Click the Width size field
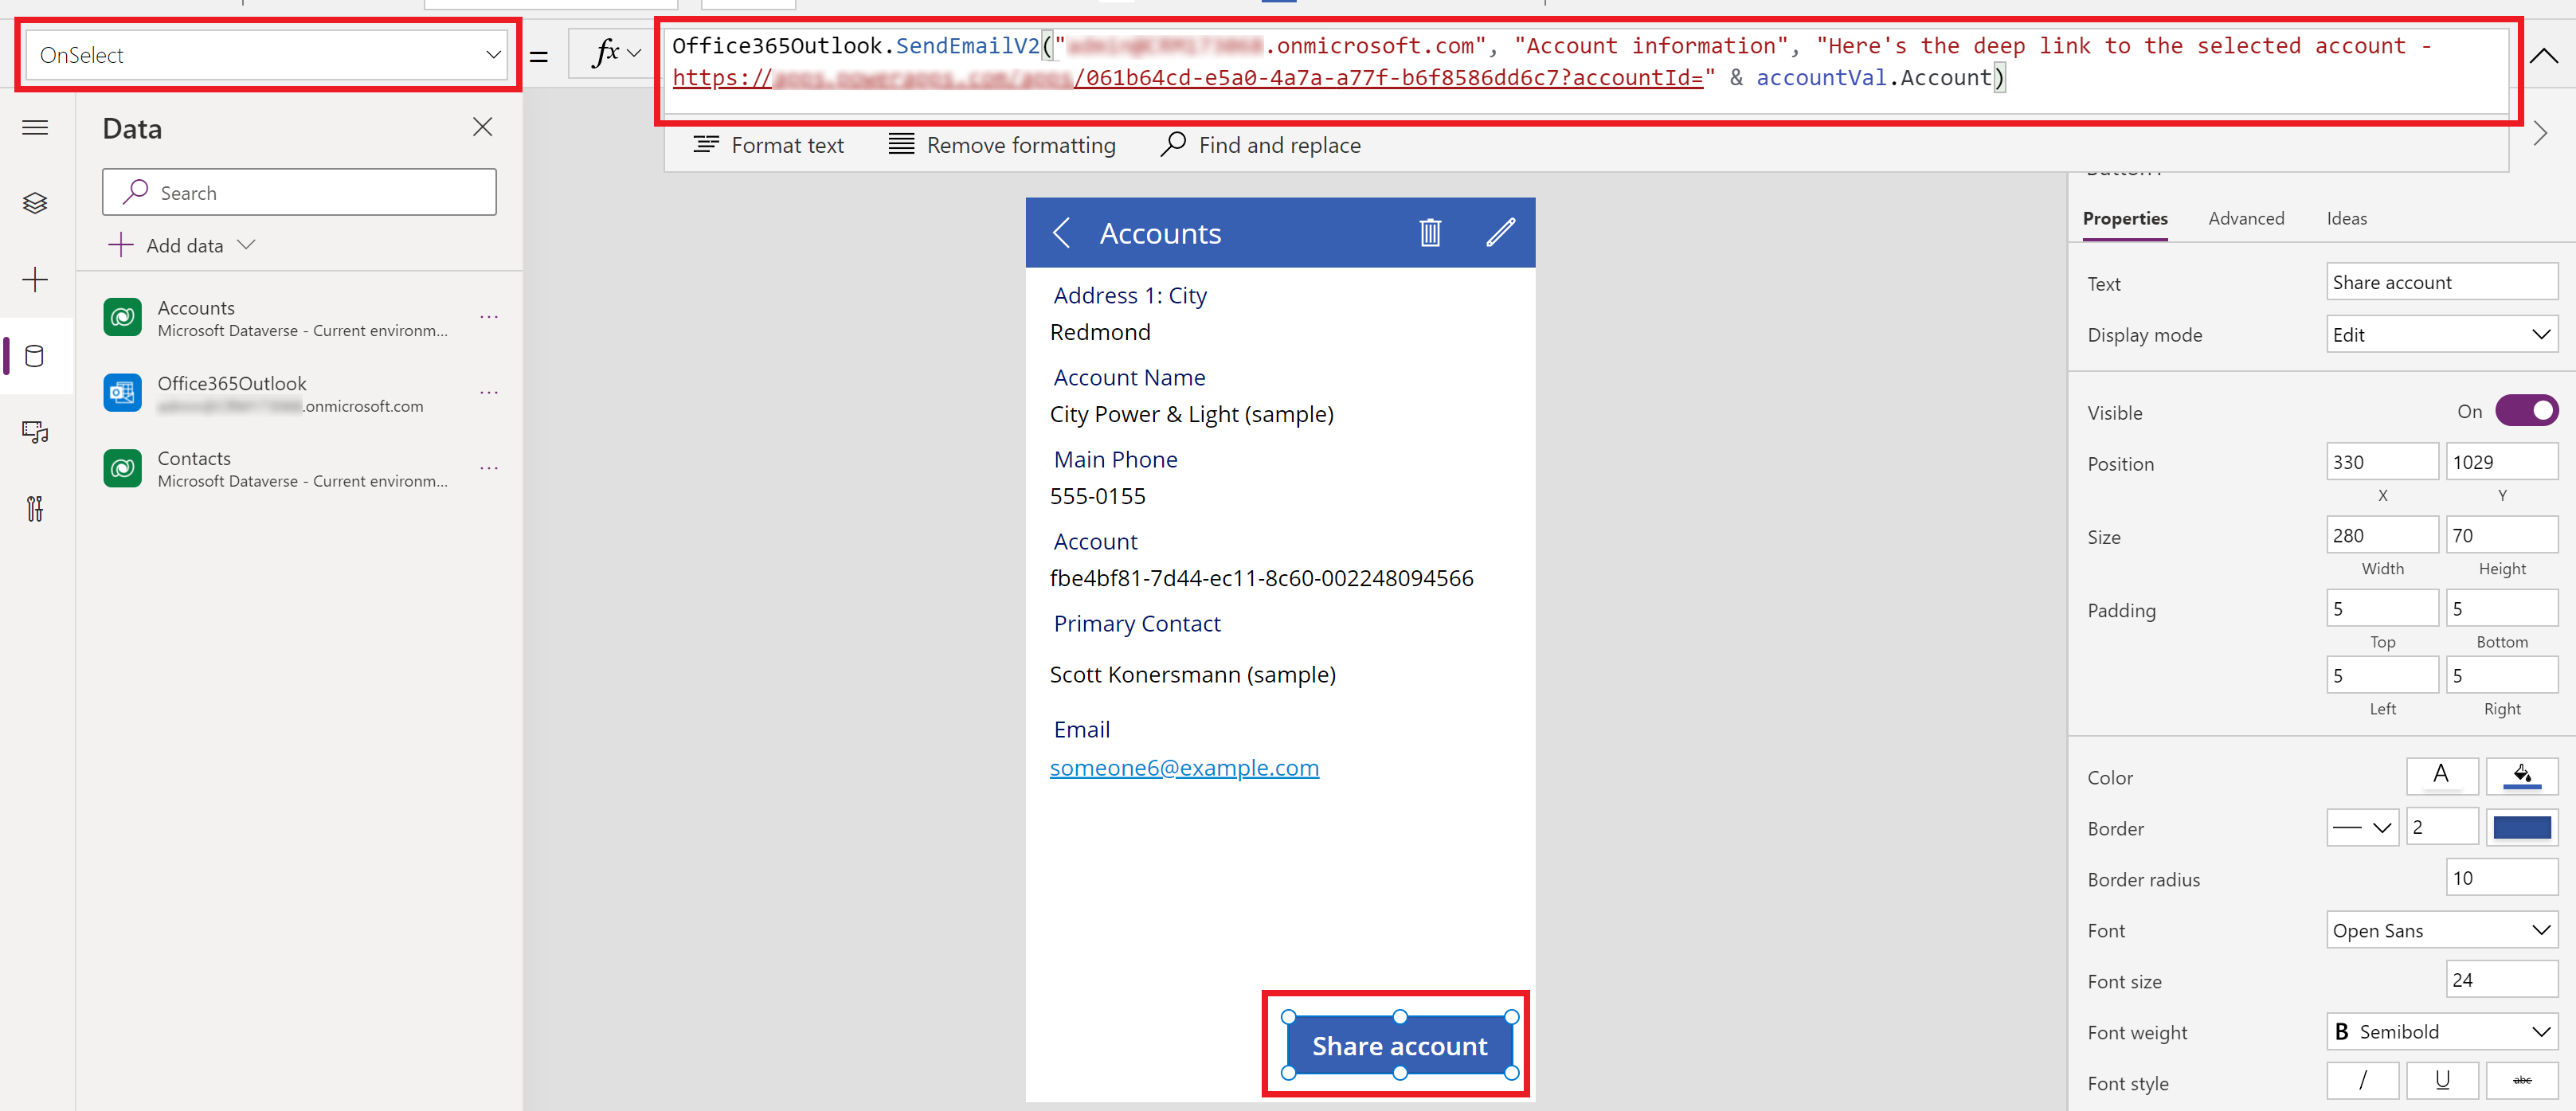Image resolution: width=2576 pixels, height=1111 pixels. coord(2382,535)
